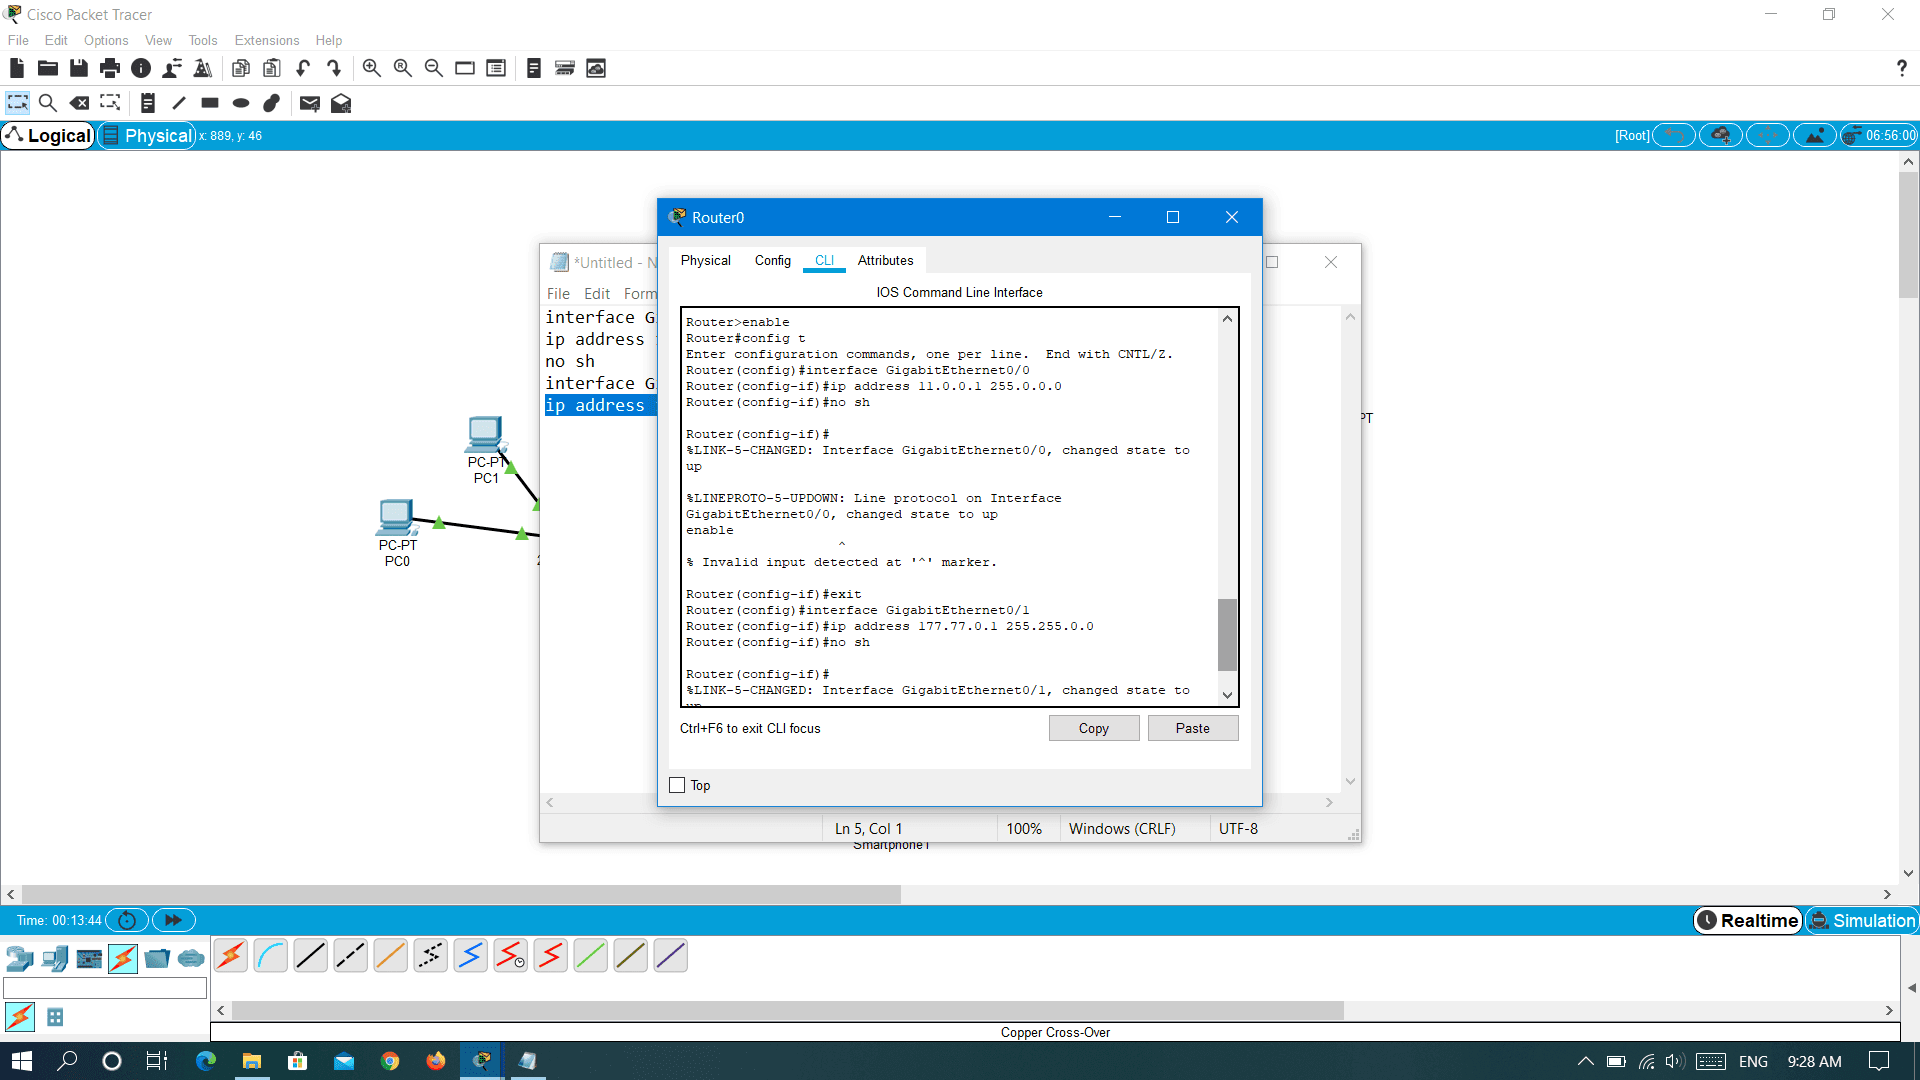Copy selection with the toolbar copy icon
This screenshot has height=1080, width=1920.
point(241,68)
